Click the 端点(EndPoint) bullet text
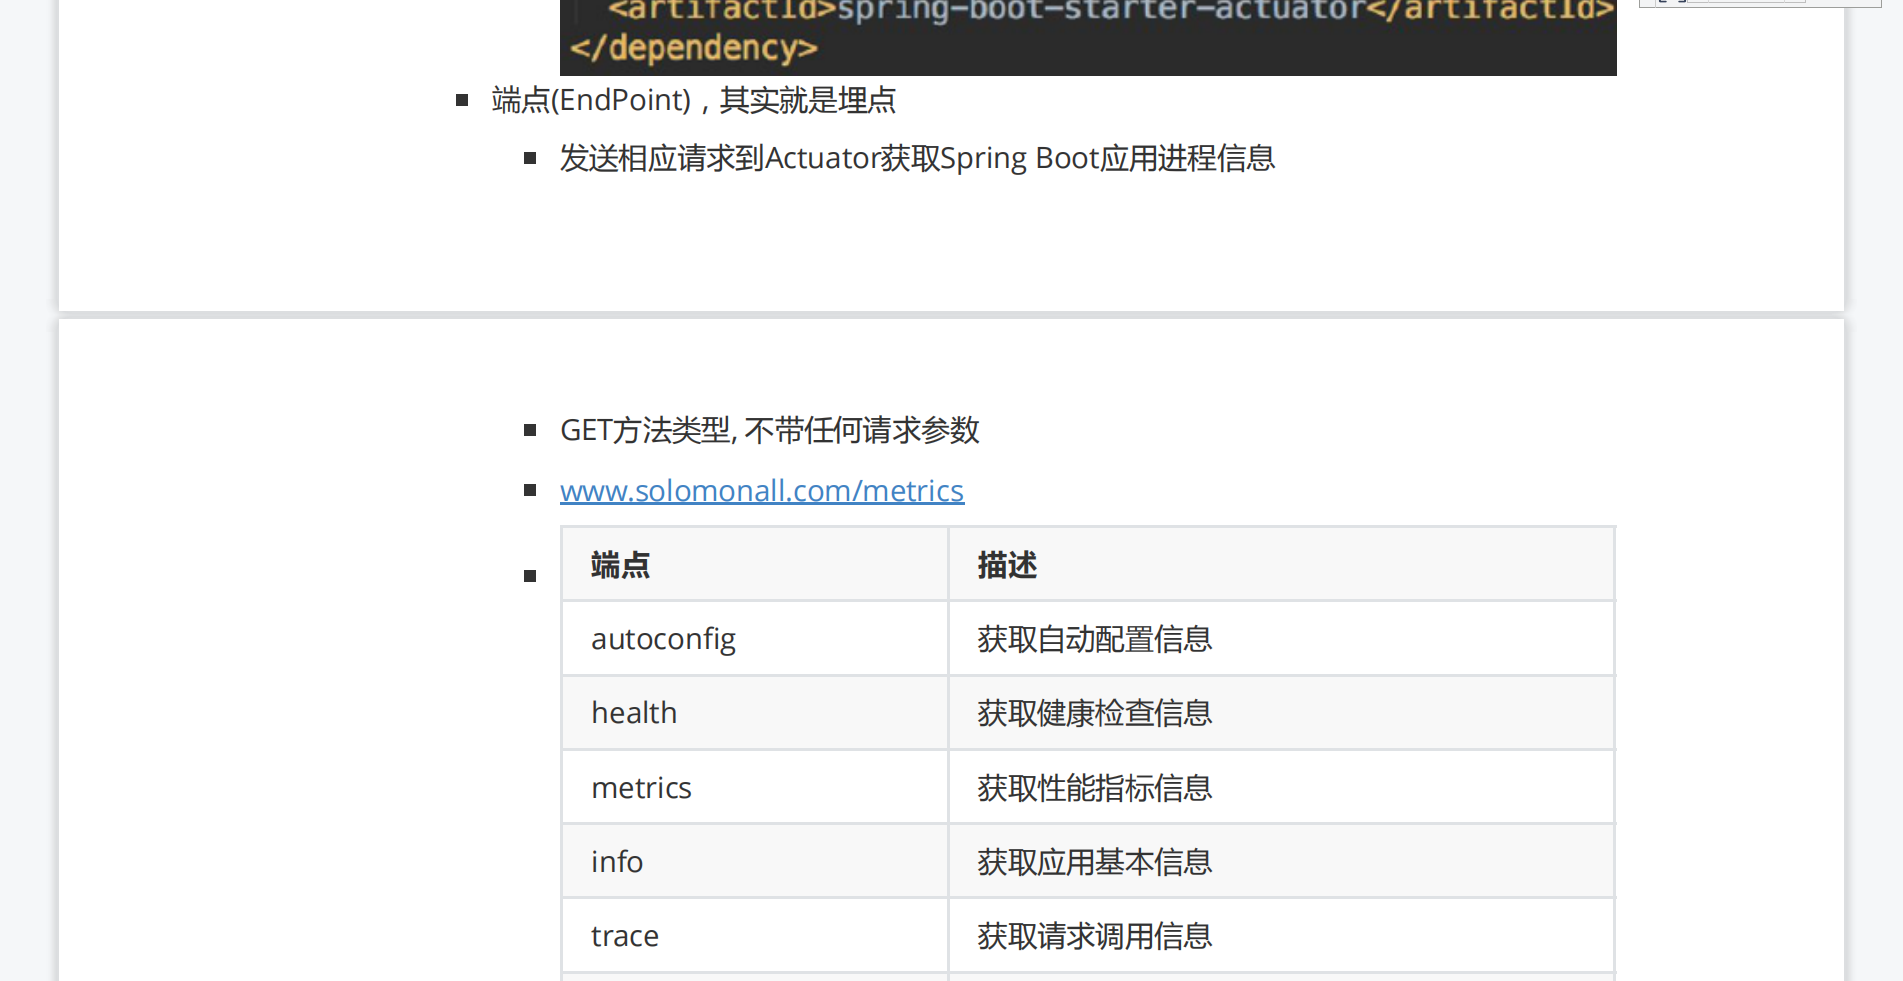Screen dimensions: 1903x981 693,100
